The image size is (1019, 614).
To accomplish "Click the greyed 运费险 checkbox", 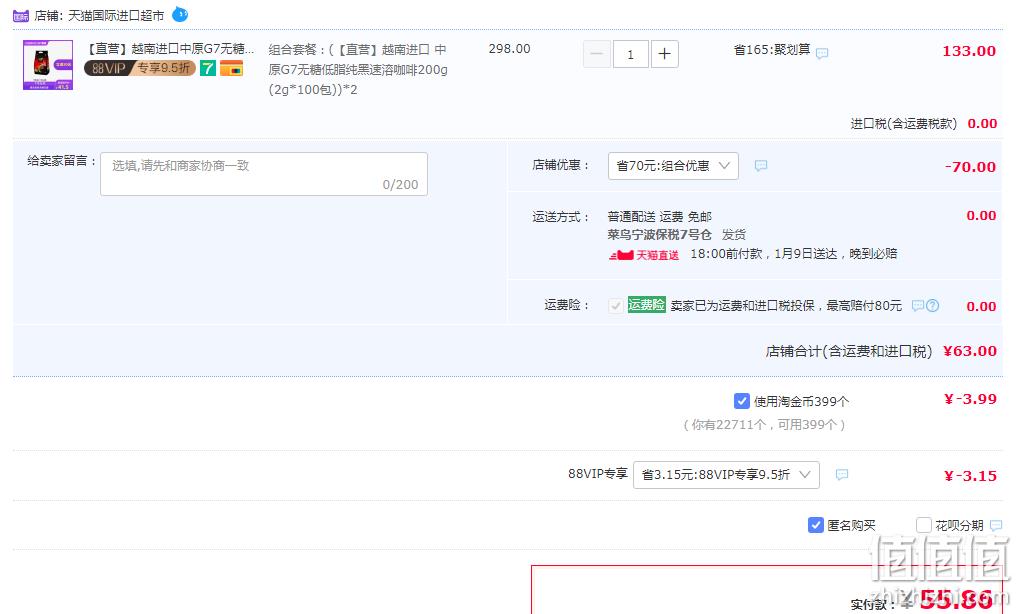I will point(615,305).
